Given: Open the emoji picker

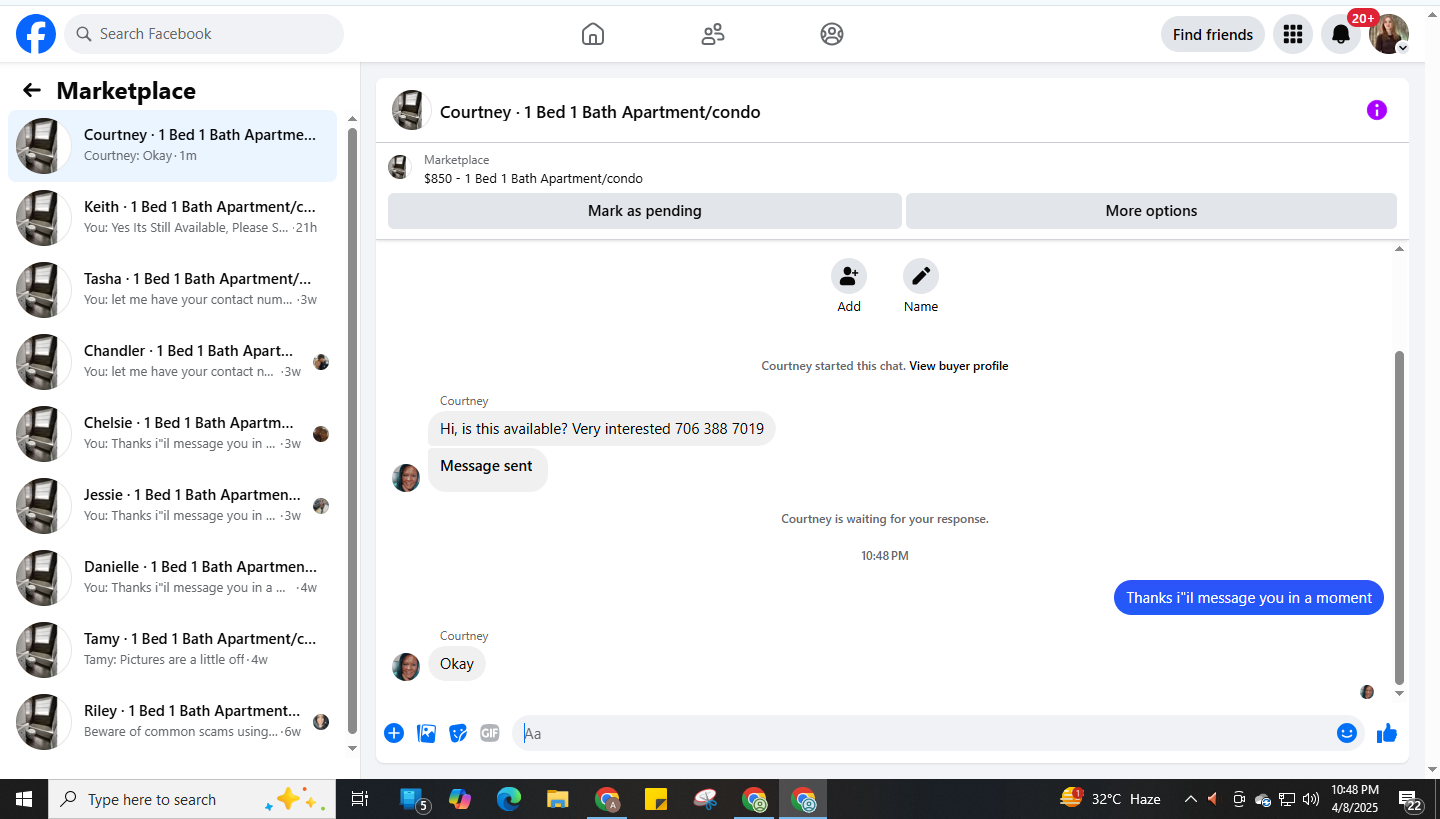Looking at the screenshot, I should tap(1347, 733).
